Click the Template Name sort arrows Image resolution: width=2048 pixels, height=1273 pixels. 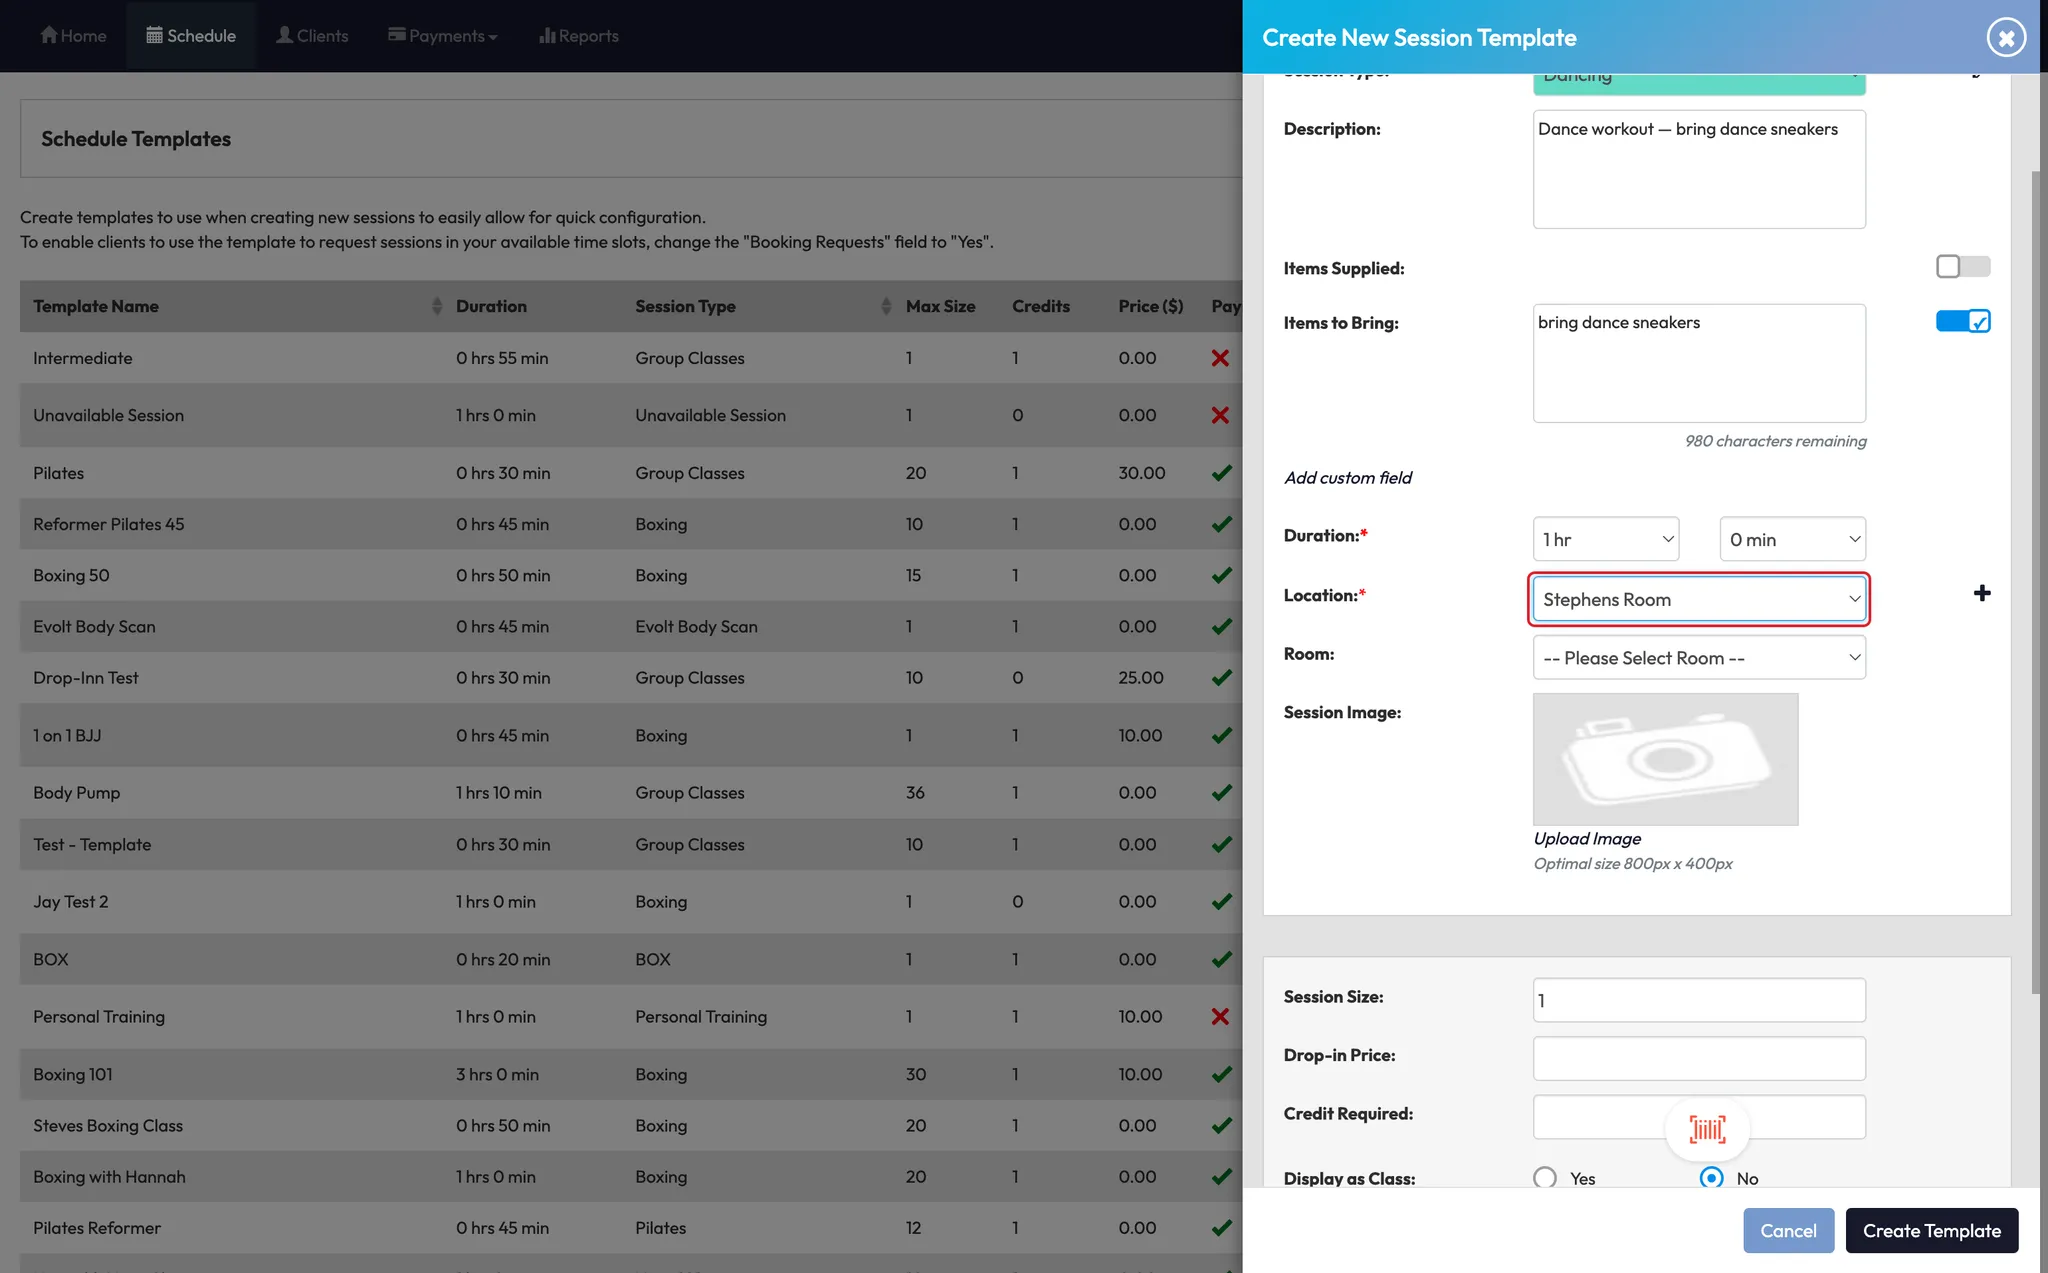coord(436,306)
